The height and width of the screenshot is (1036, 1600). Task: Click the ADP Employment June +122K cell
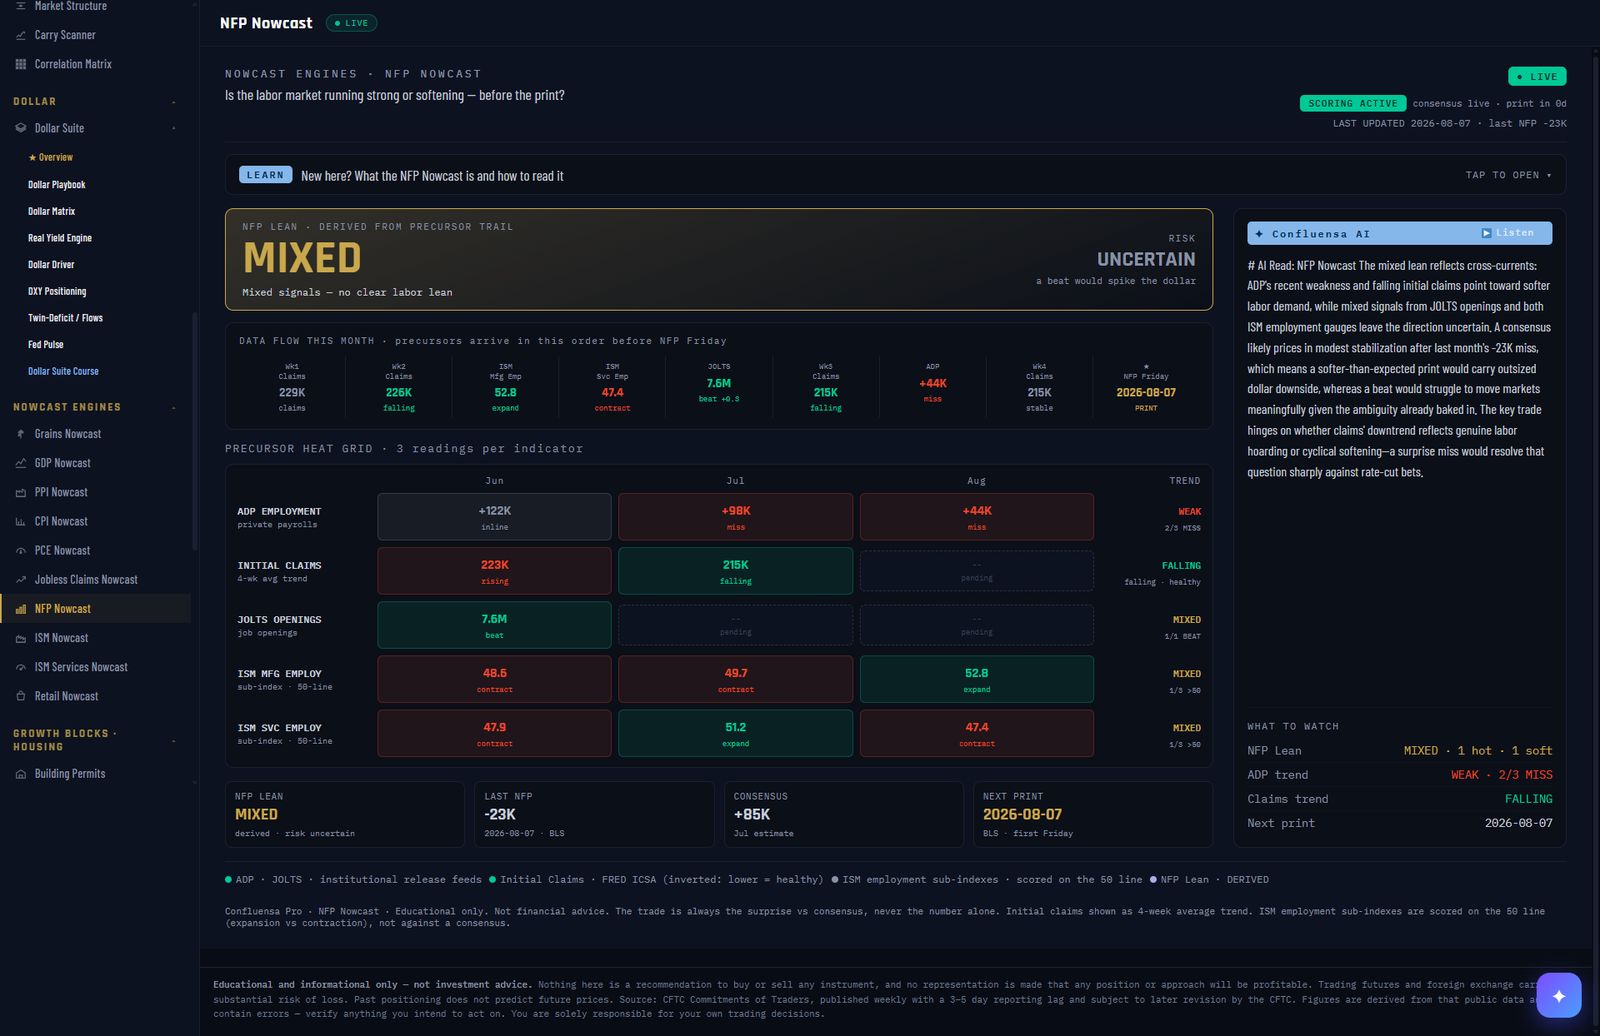(494, 517)
